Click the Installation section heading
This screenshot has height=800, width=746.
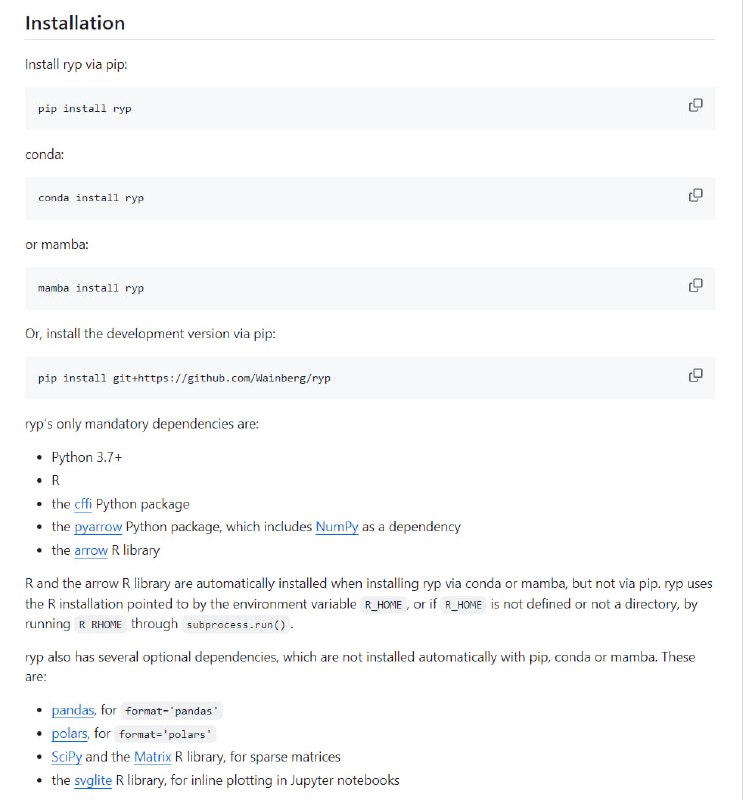[x=74, y=23]
